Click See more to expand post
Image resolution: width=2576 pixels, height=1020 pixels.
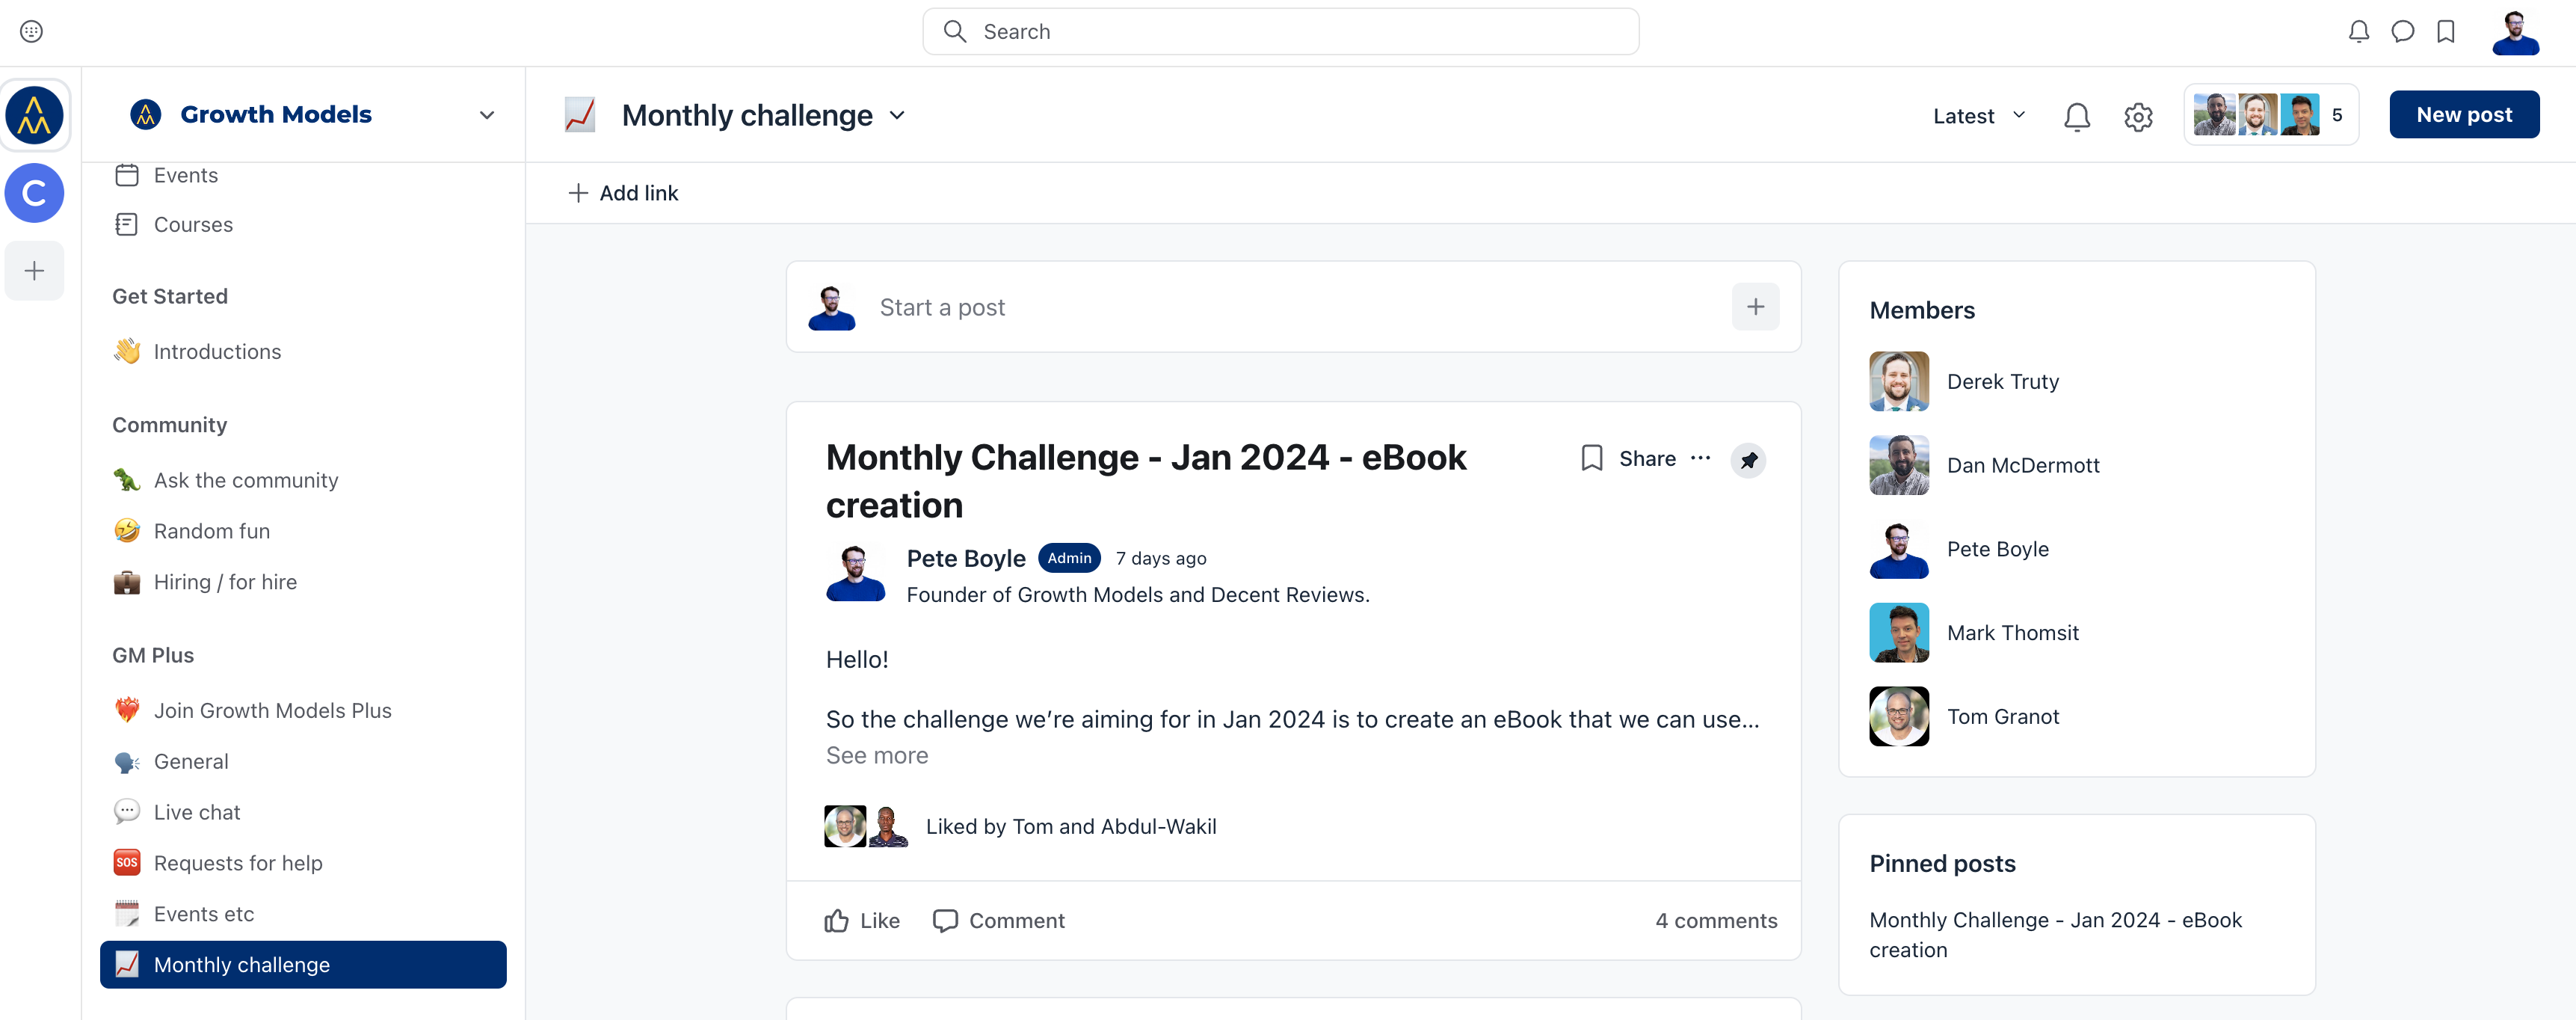(877, 756)
